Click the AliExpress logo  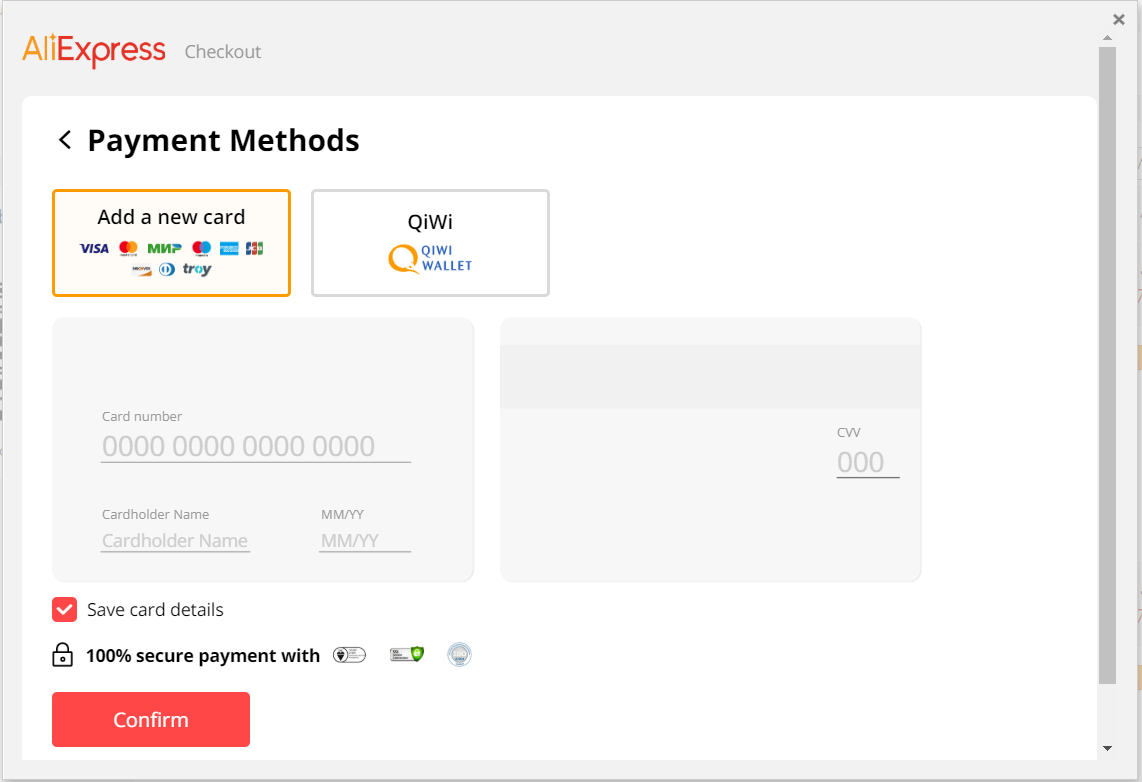tap(94, 50)
